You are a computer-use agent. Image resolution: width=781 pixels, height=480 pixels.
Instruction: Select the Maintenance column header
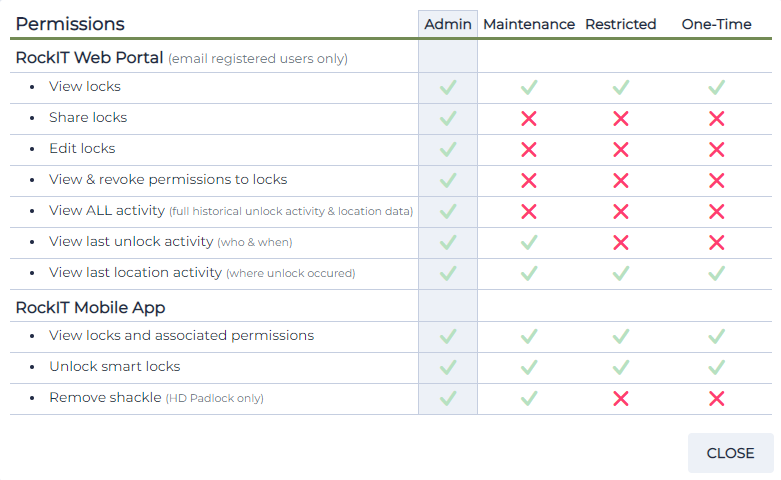[529, 24]
